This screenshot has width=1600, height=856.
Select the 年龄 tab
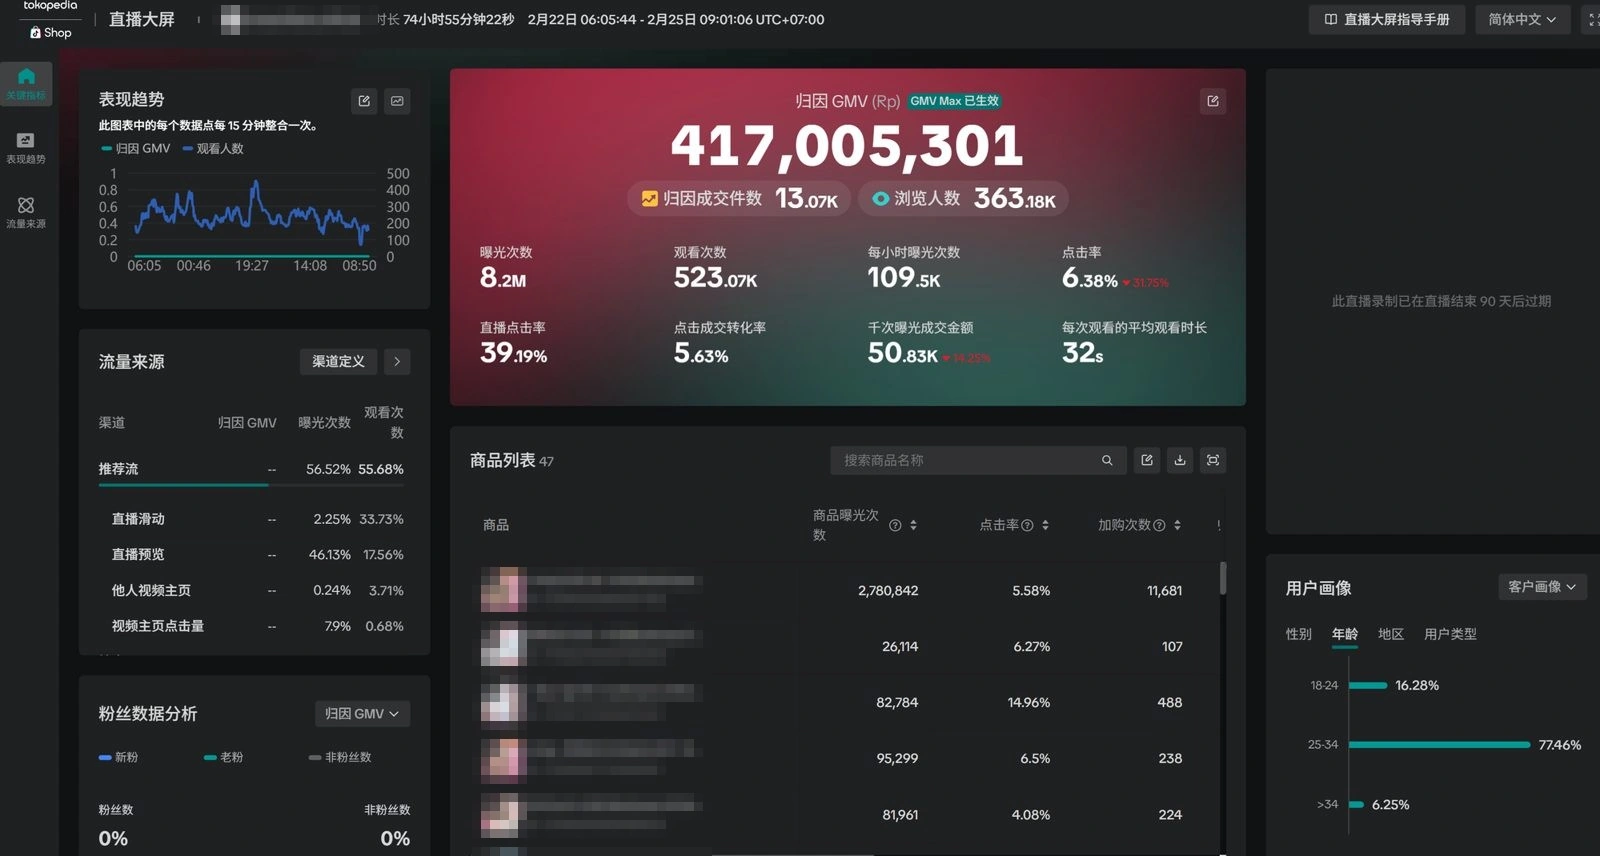(1345, 634)
